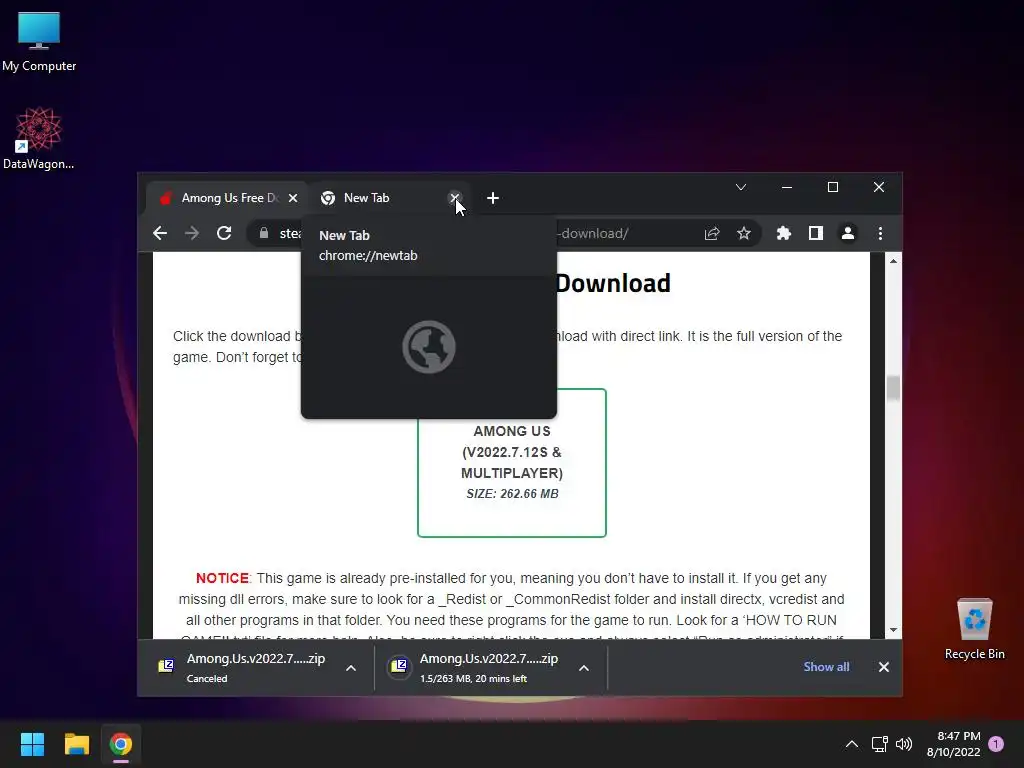This screenshot has height=768, width=1024.
Task: Bookmark this page with star icon
Action: tap(744, 233)
